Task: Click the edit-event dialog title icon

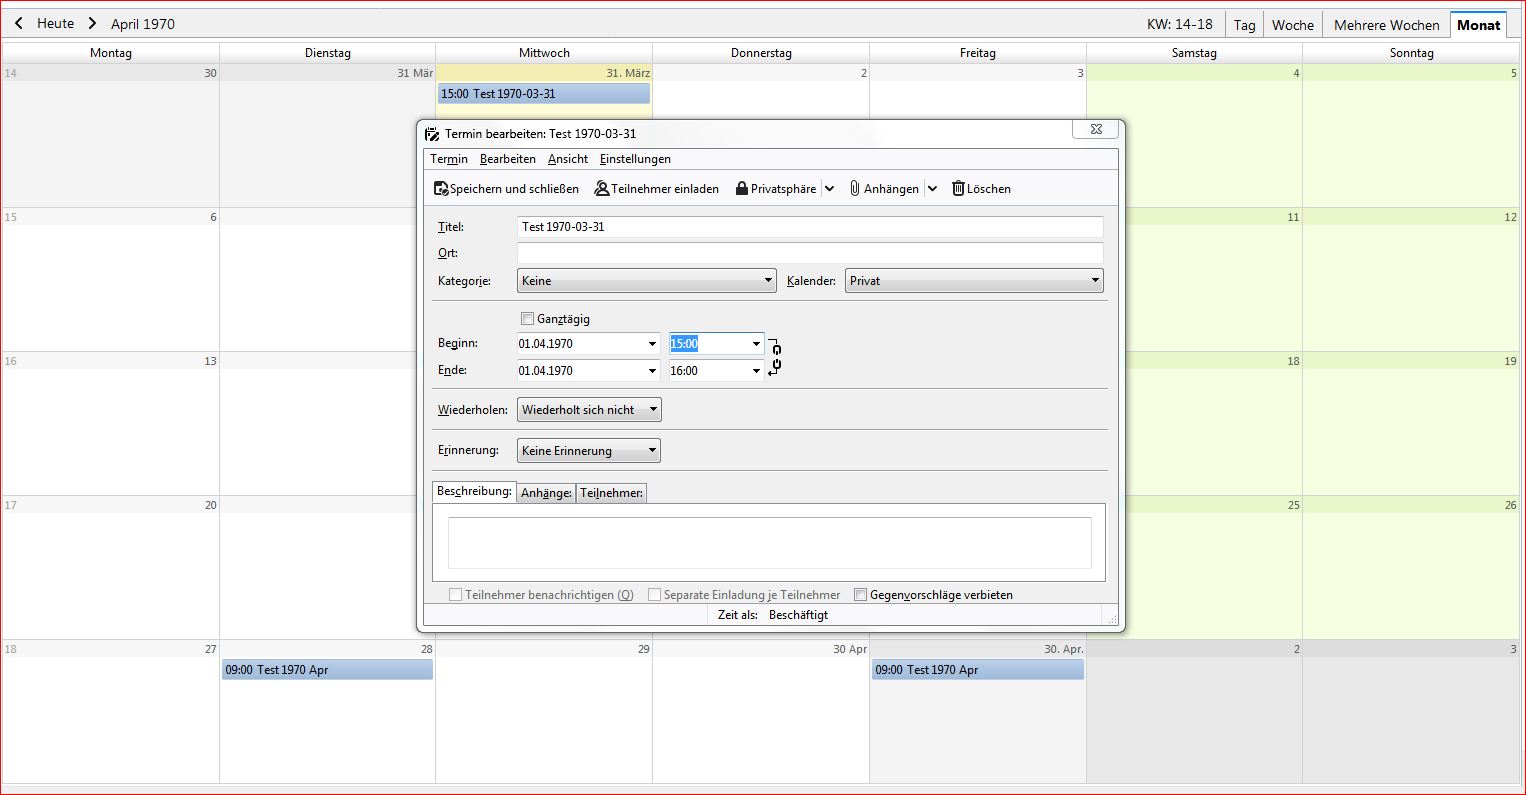Action: (x=432, y=134)
